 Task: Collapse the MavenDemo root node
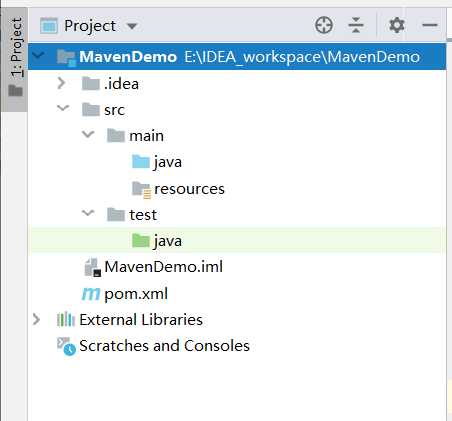(x=38, y=55)
